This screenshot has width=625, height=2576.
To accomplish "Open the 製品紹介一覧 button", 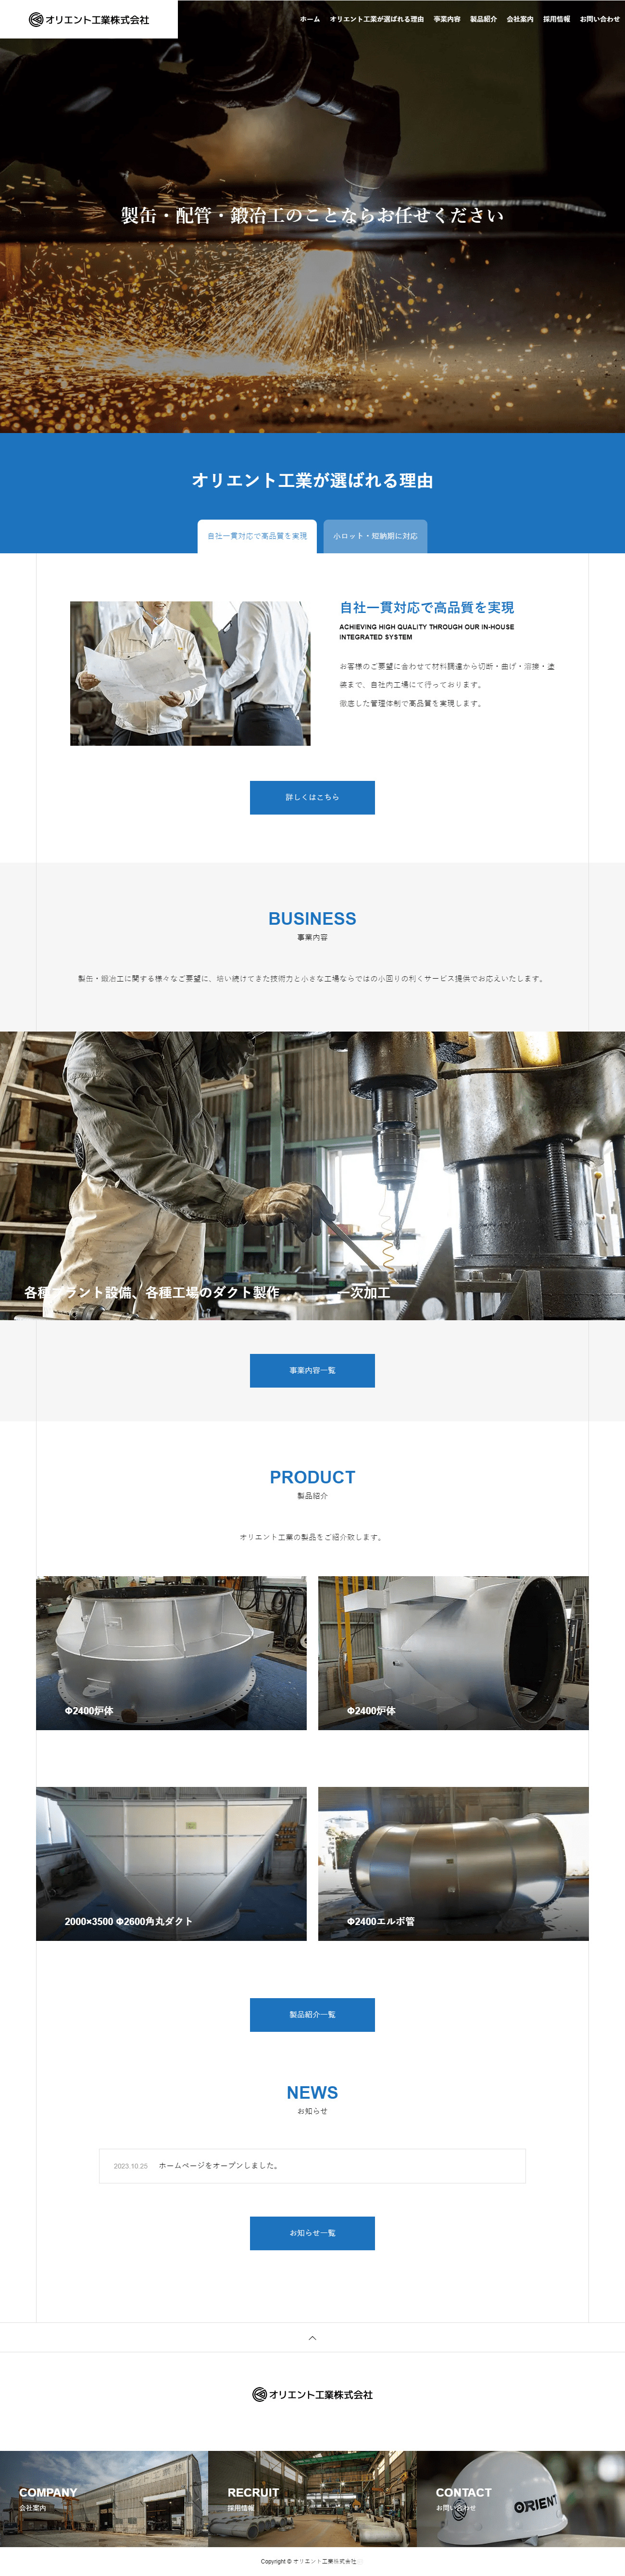I will (x=312, y=2014).
